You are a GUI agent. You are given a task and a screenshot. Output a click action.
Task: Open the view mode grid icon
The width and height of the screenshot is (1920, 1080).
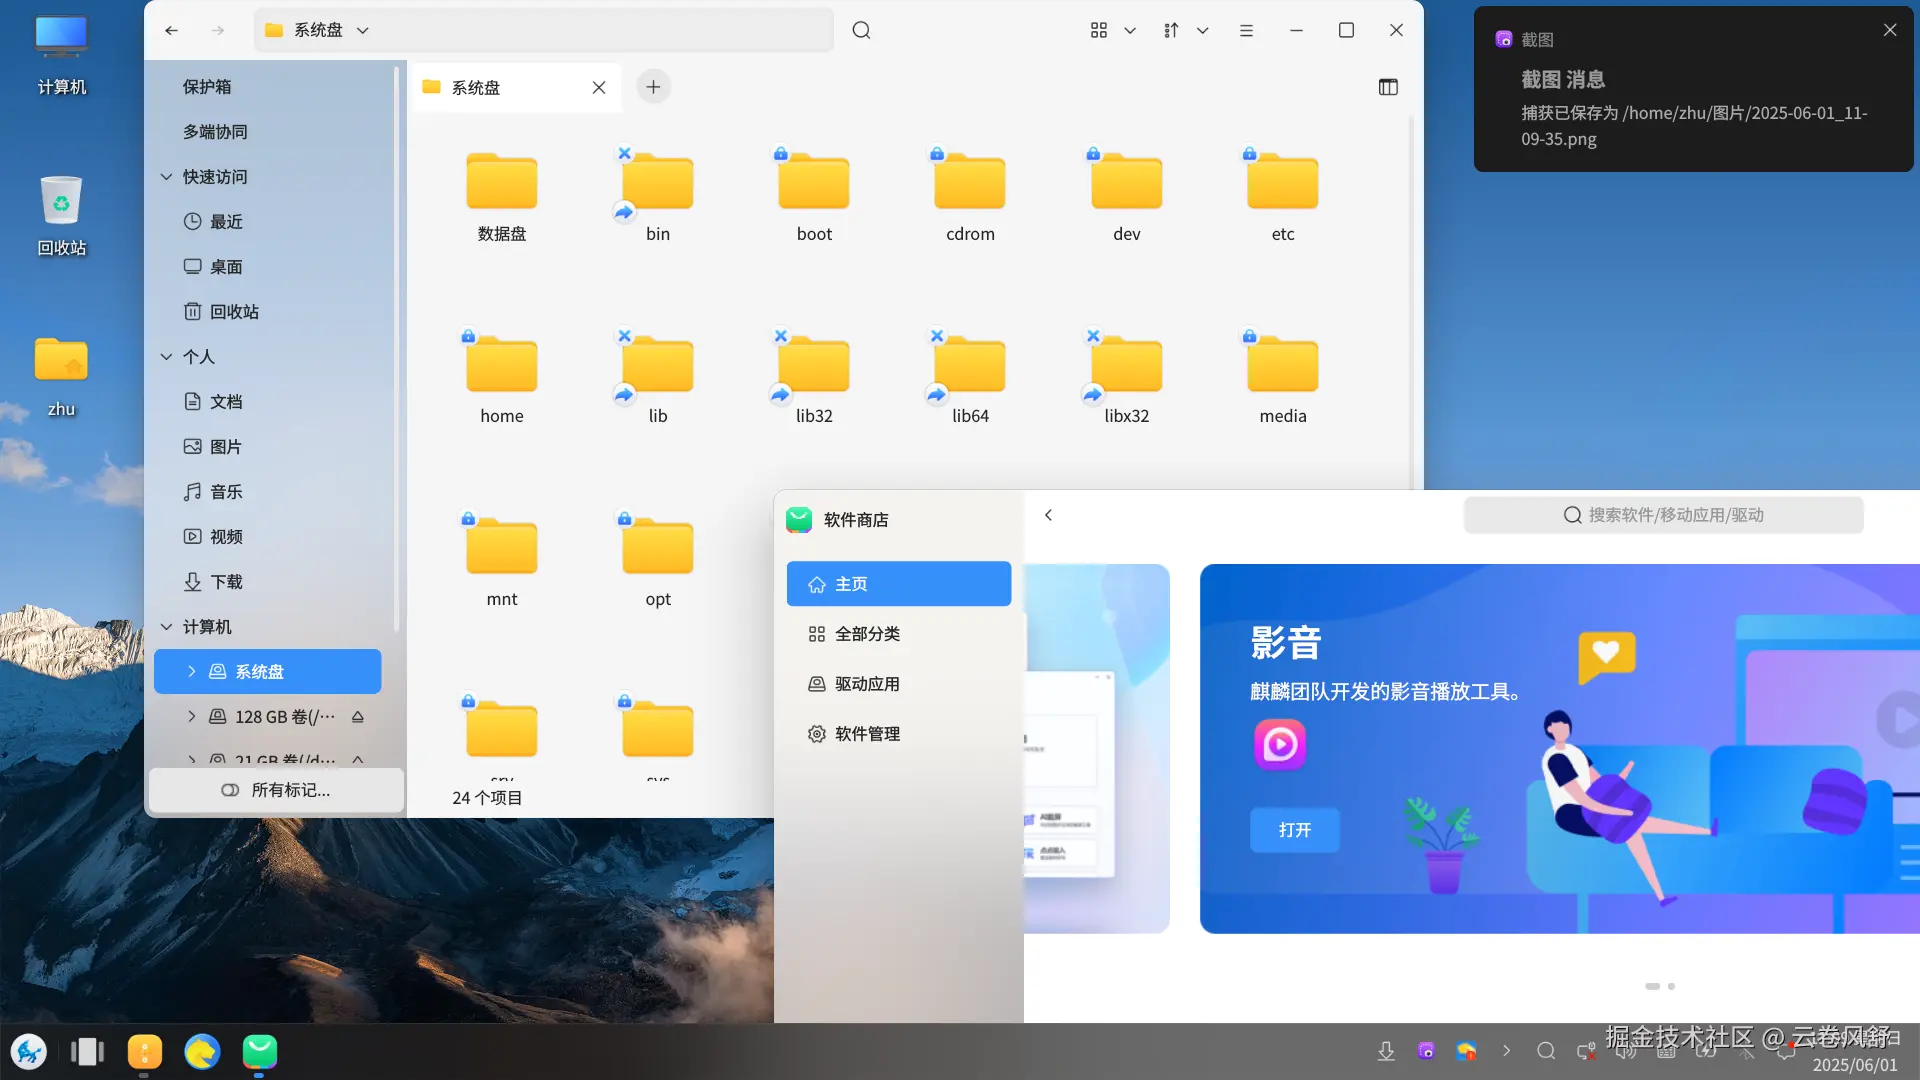click(1099, 30)
